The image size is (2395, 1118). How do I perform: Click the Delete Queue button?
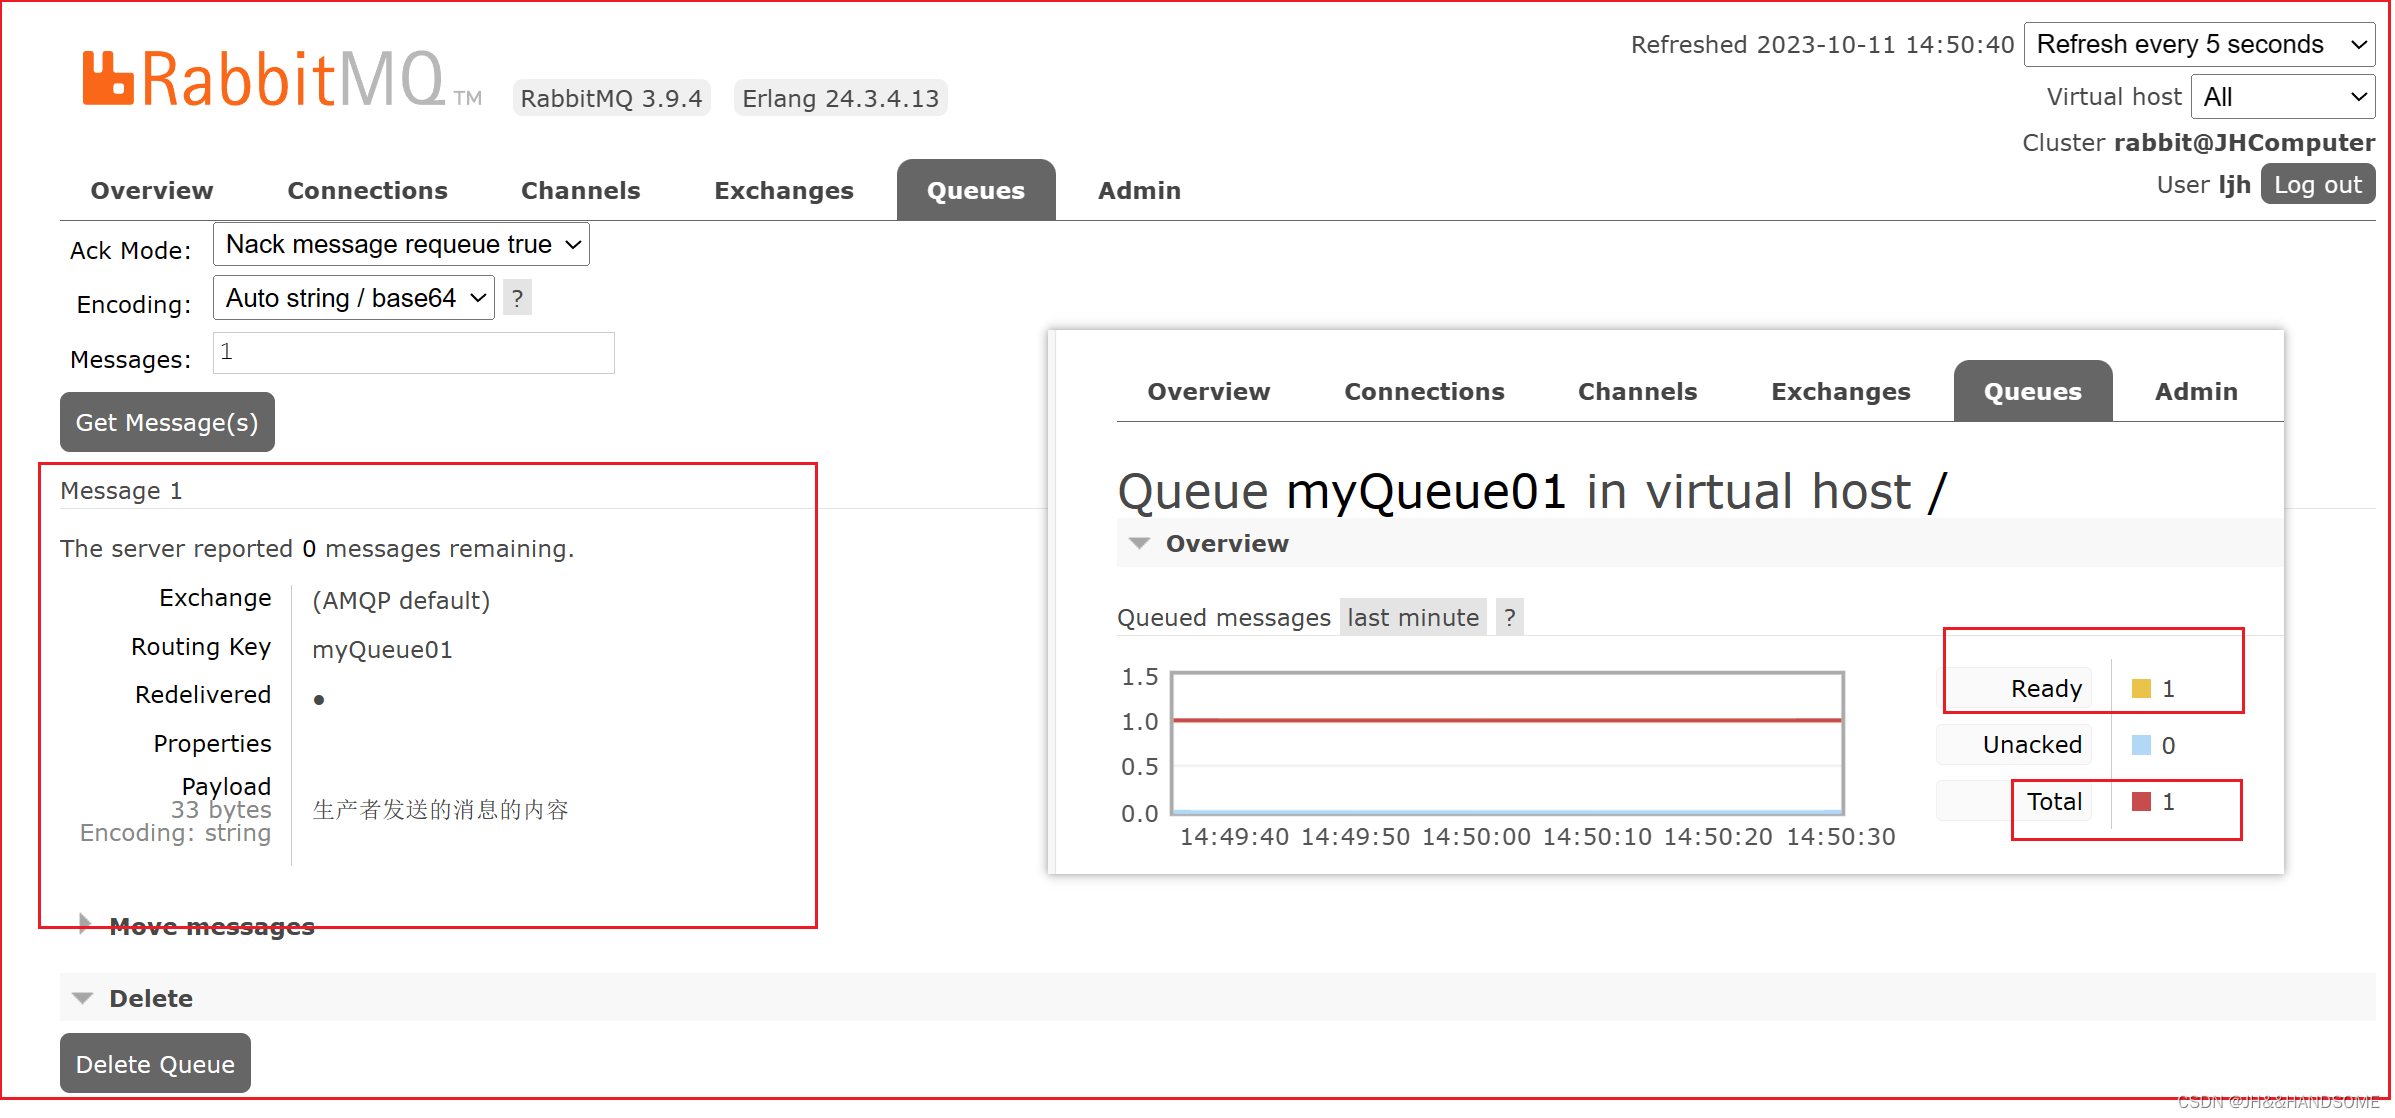point(155,1063)
